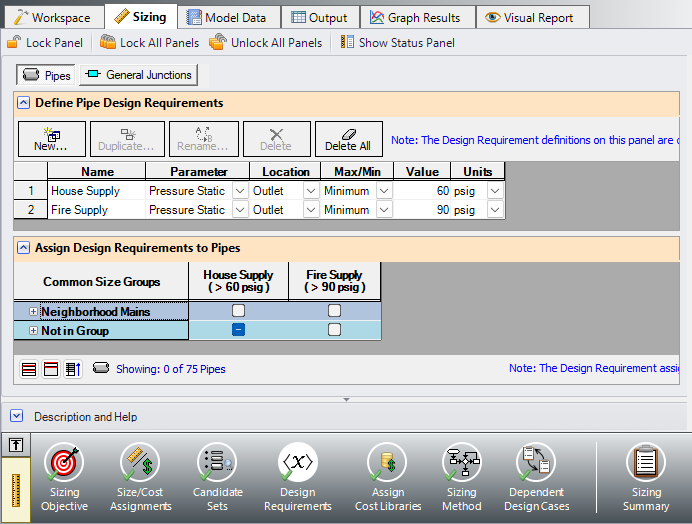Open Dependent Design Cases panel
692x524 pixels.
click(536, 478)
